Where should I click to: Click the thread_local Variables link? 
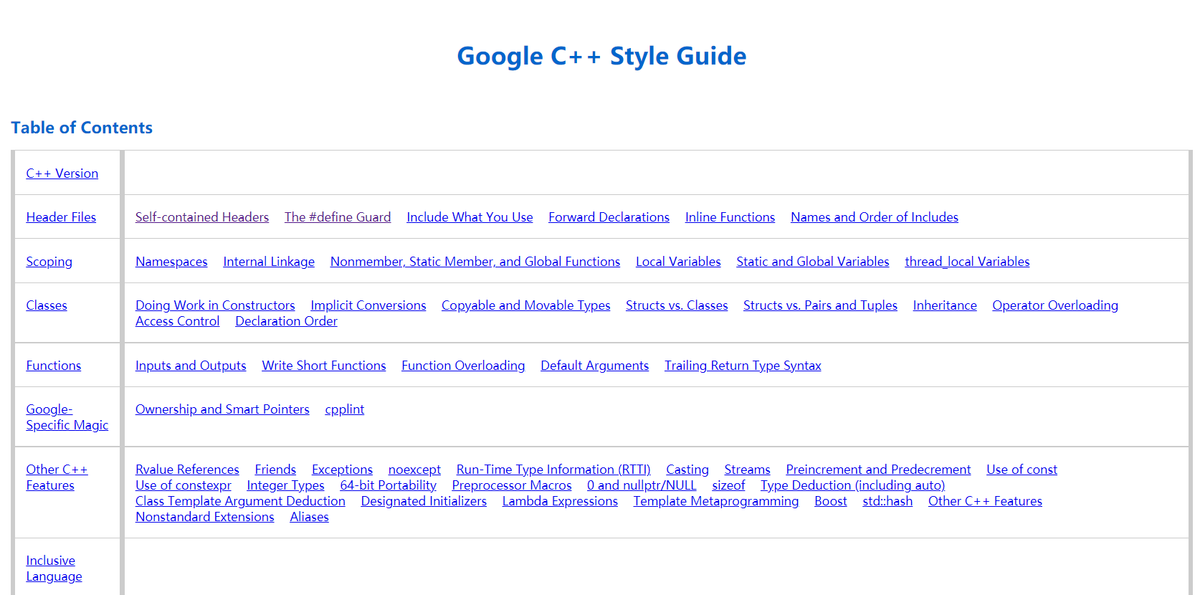click(x=967, y=262)
